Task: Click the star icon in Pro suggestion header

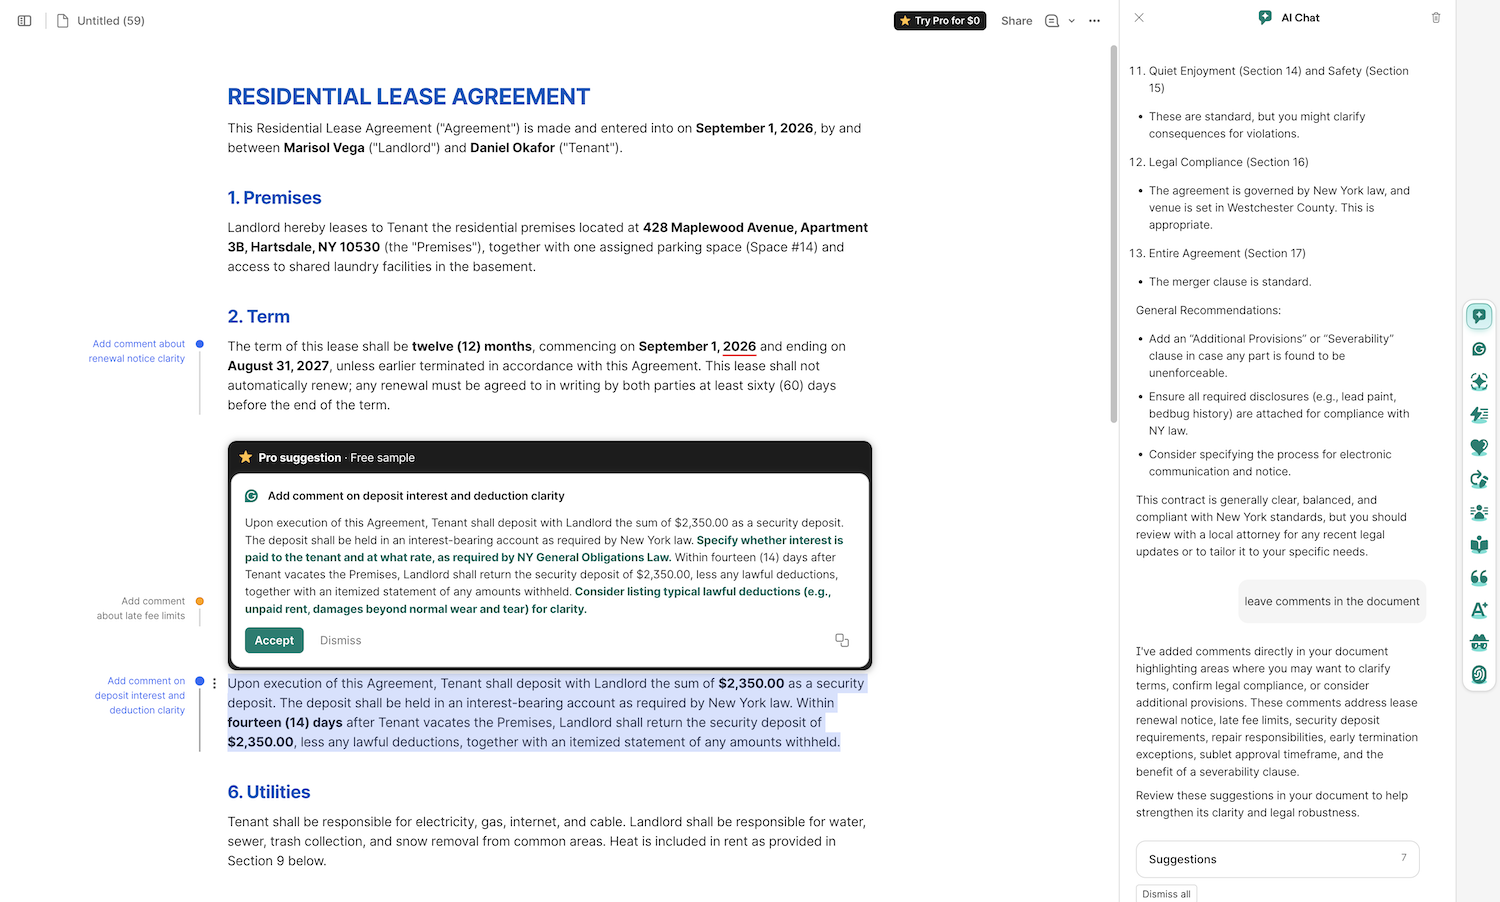Action: coord(246,457)
